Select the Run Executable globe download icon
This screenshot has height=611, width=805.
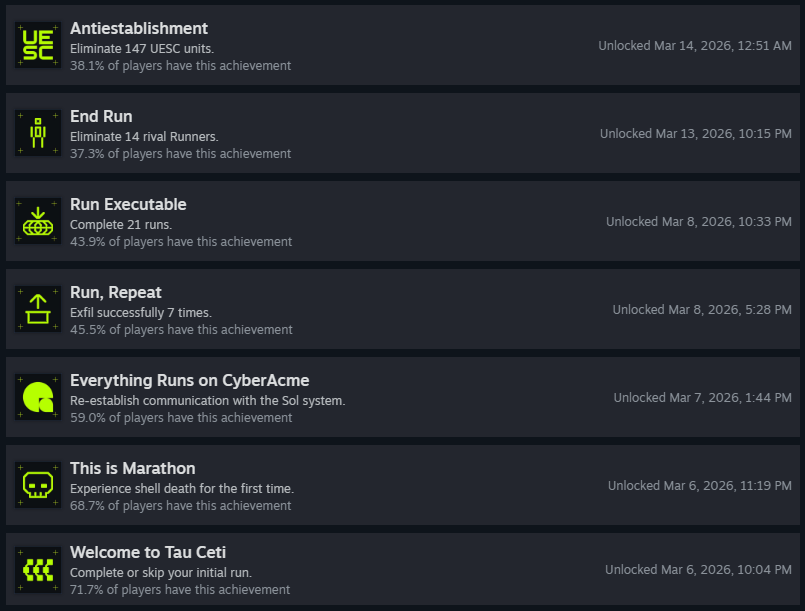pyautogui.click(x=38, y=221)
